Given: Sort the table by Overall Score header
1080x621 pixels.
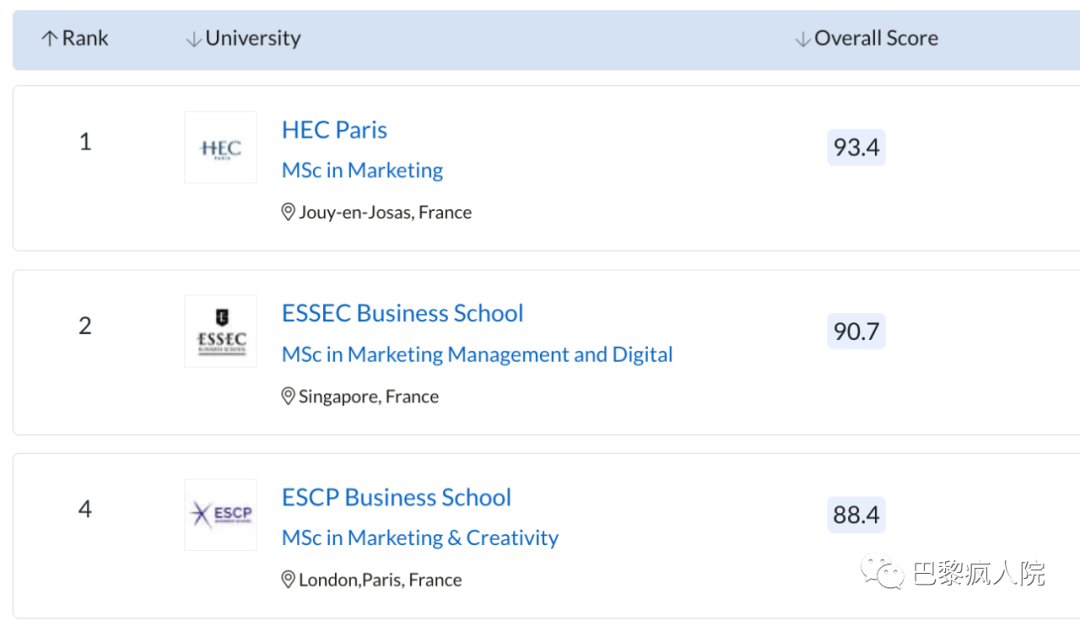Looking at the screenshot, I should pyautogui.click(x=876, y=39).
